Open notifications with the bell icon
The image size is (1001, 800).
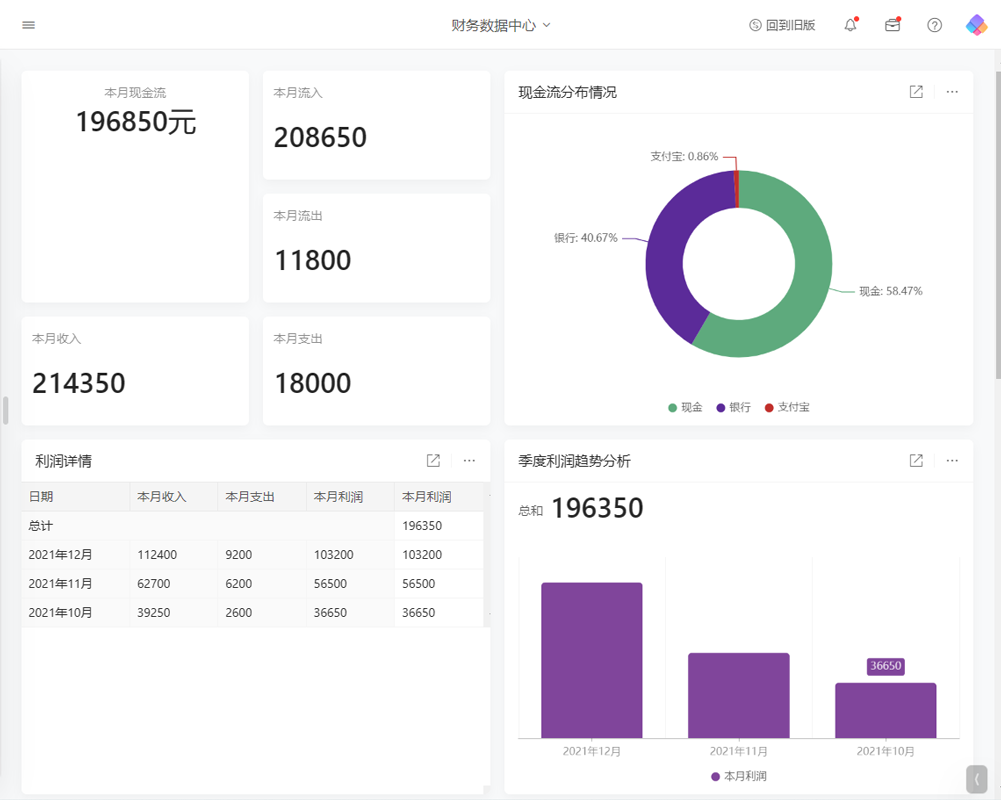coord(849,24)
